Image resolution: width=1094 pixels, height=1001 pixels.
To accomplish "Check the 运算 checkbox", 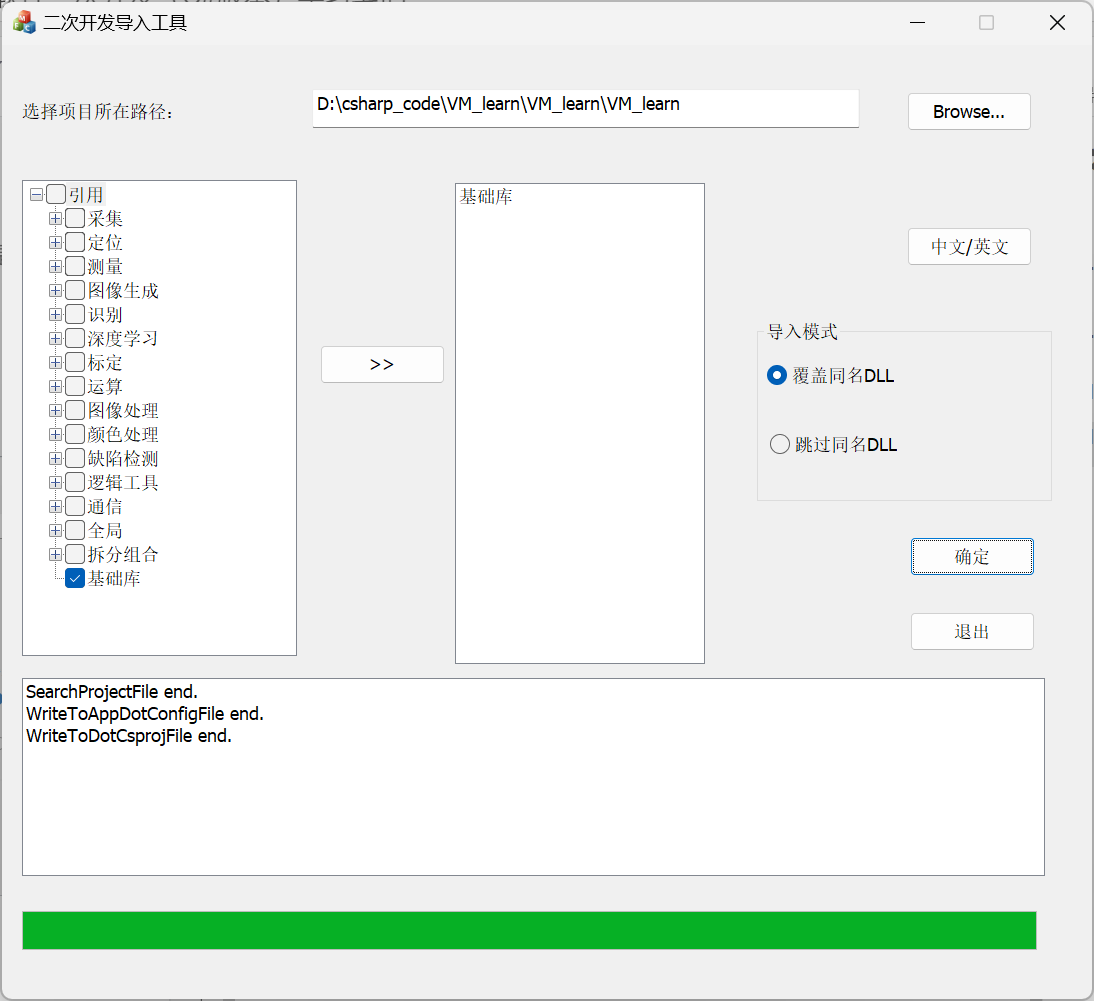I will (75, 386).
